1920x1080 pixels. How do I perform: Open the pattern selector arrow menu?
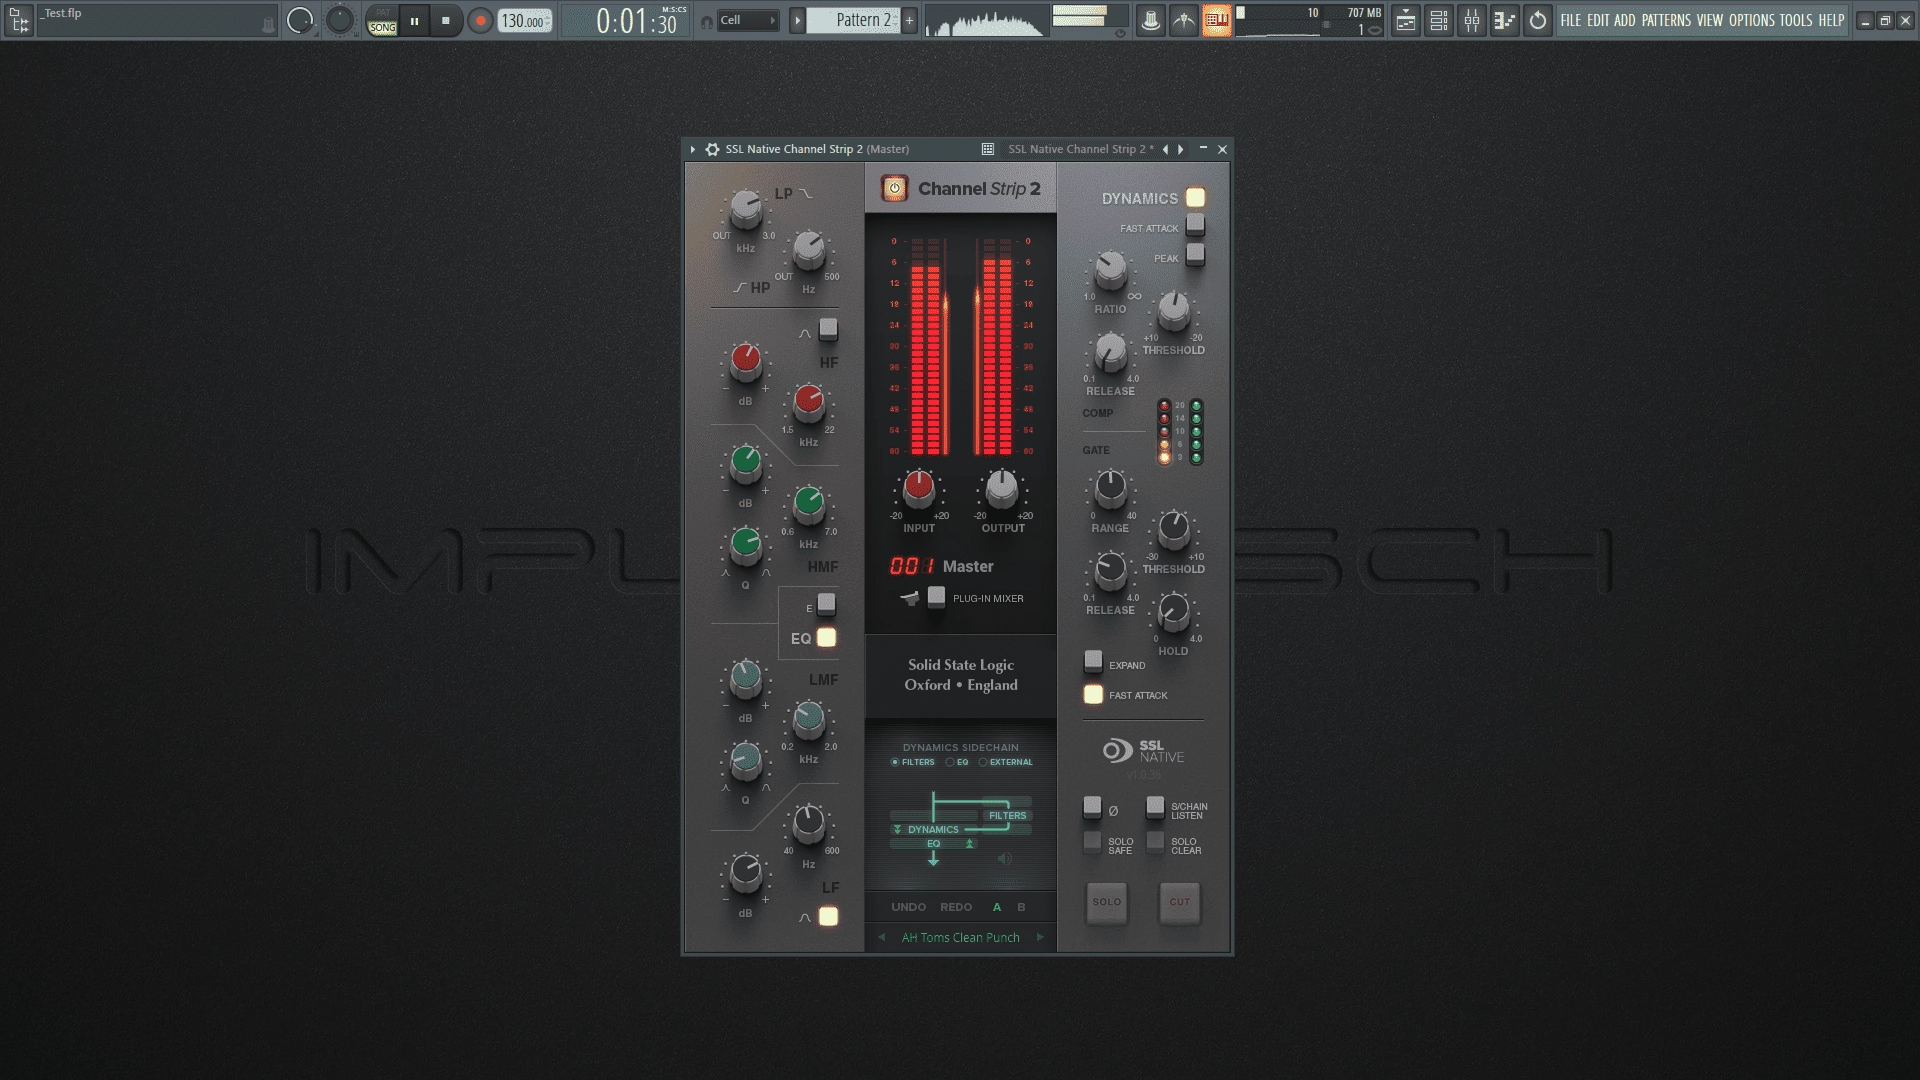pyautogui.click(x=797, y=20)
